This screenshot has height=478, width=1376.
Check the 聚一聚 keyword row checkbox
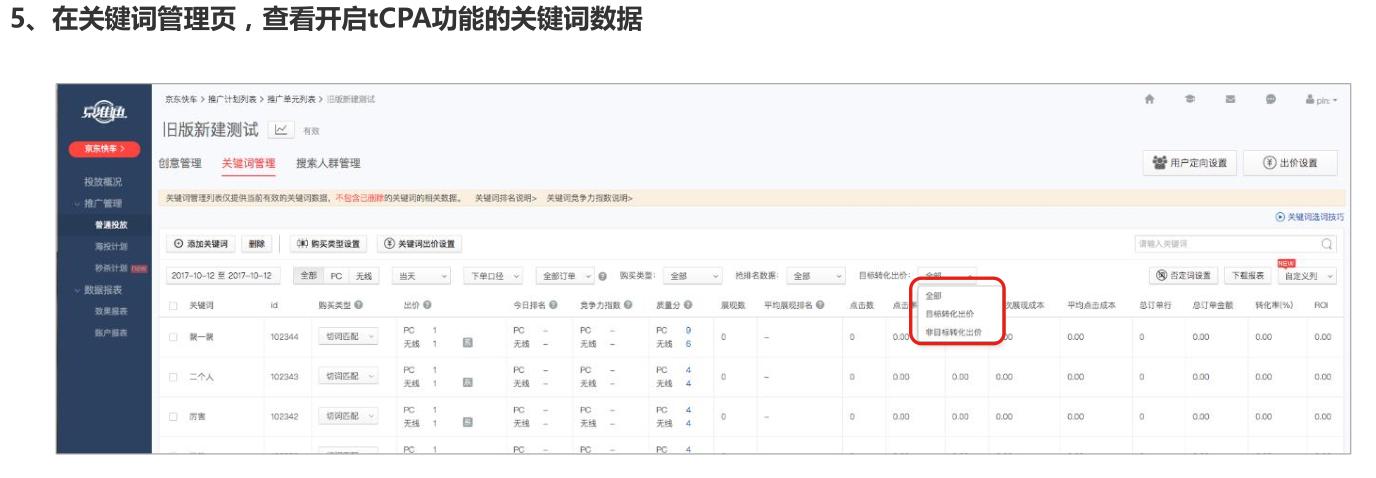point(174,338)
